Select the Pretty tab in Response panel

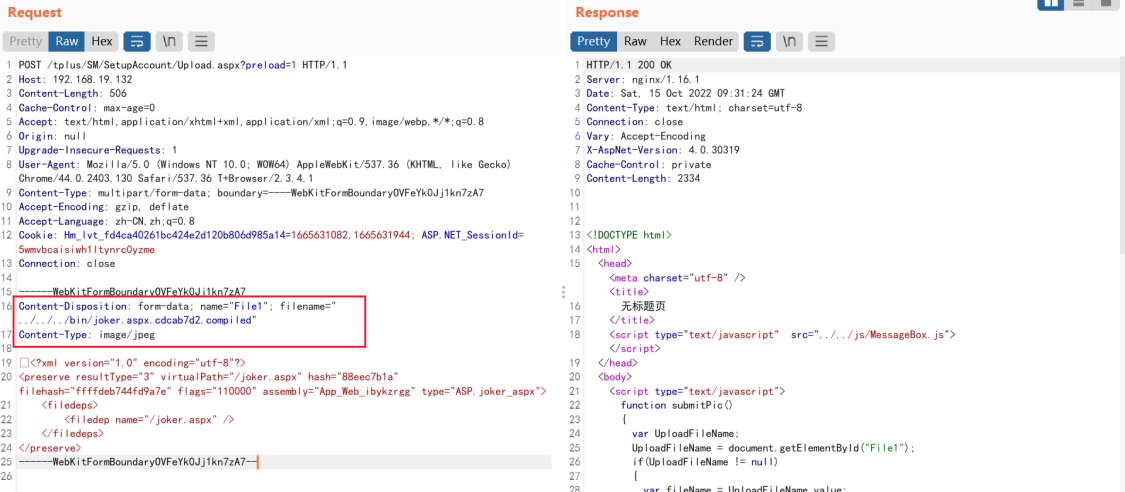pyautogui.click(x=593, y=42)
